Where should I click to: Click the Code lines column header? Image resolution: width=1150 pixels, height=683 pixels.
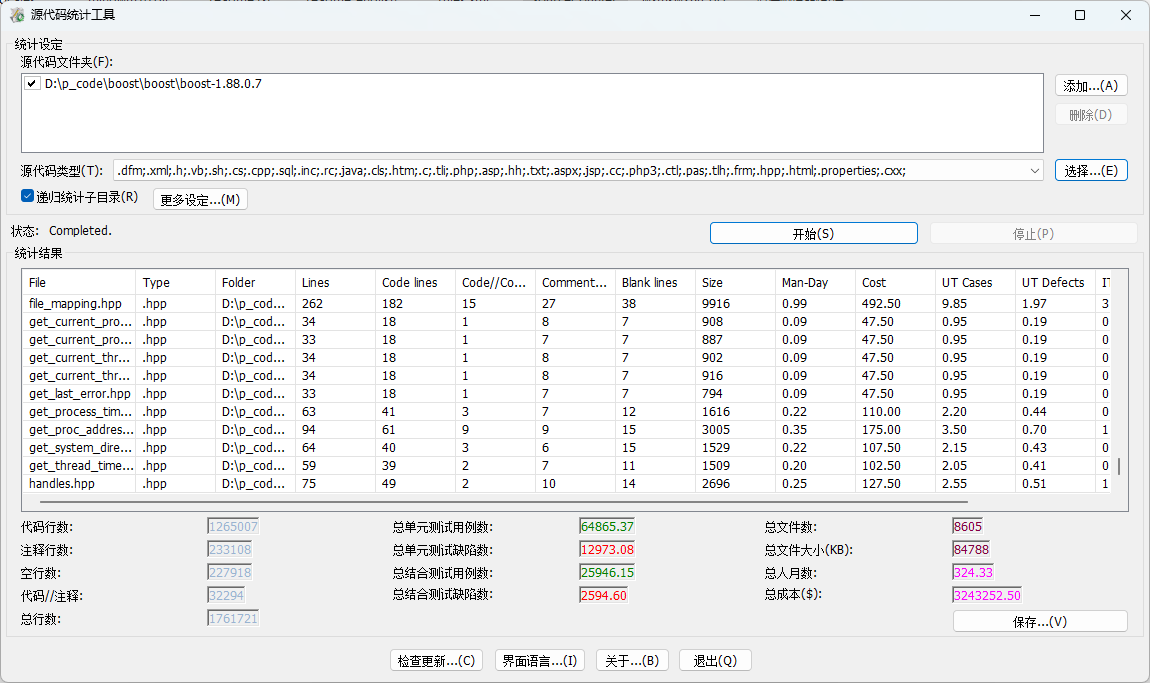pos(415,283)
